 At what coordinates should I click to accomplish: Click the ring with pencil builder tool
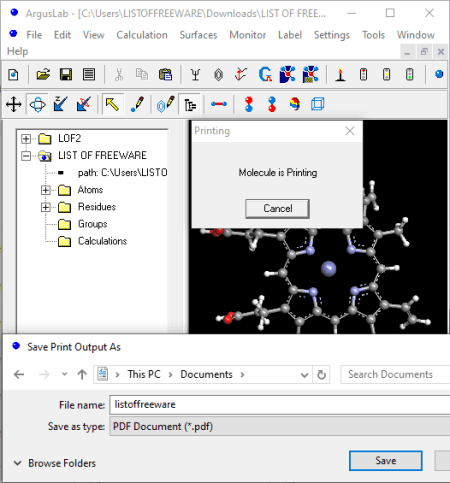165,104
